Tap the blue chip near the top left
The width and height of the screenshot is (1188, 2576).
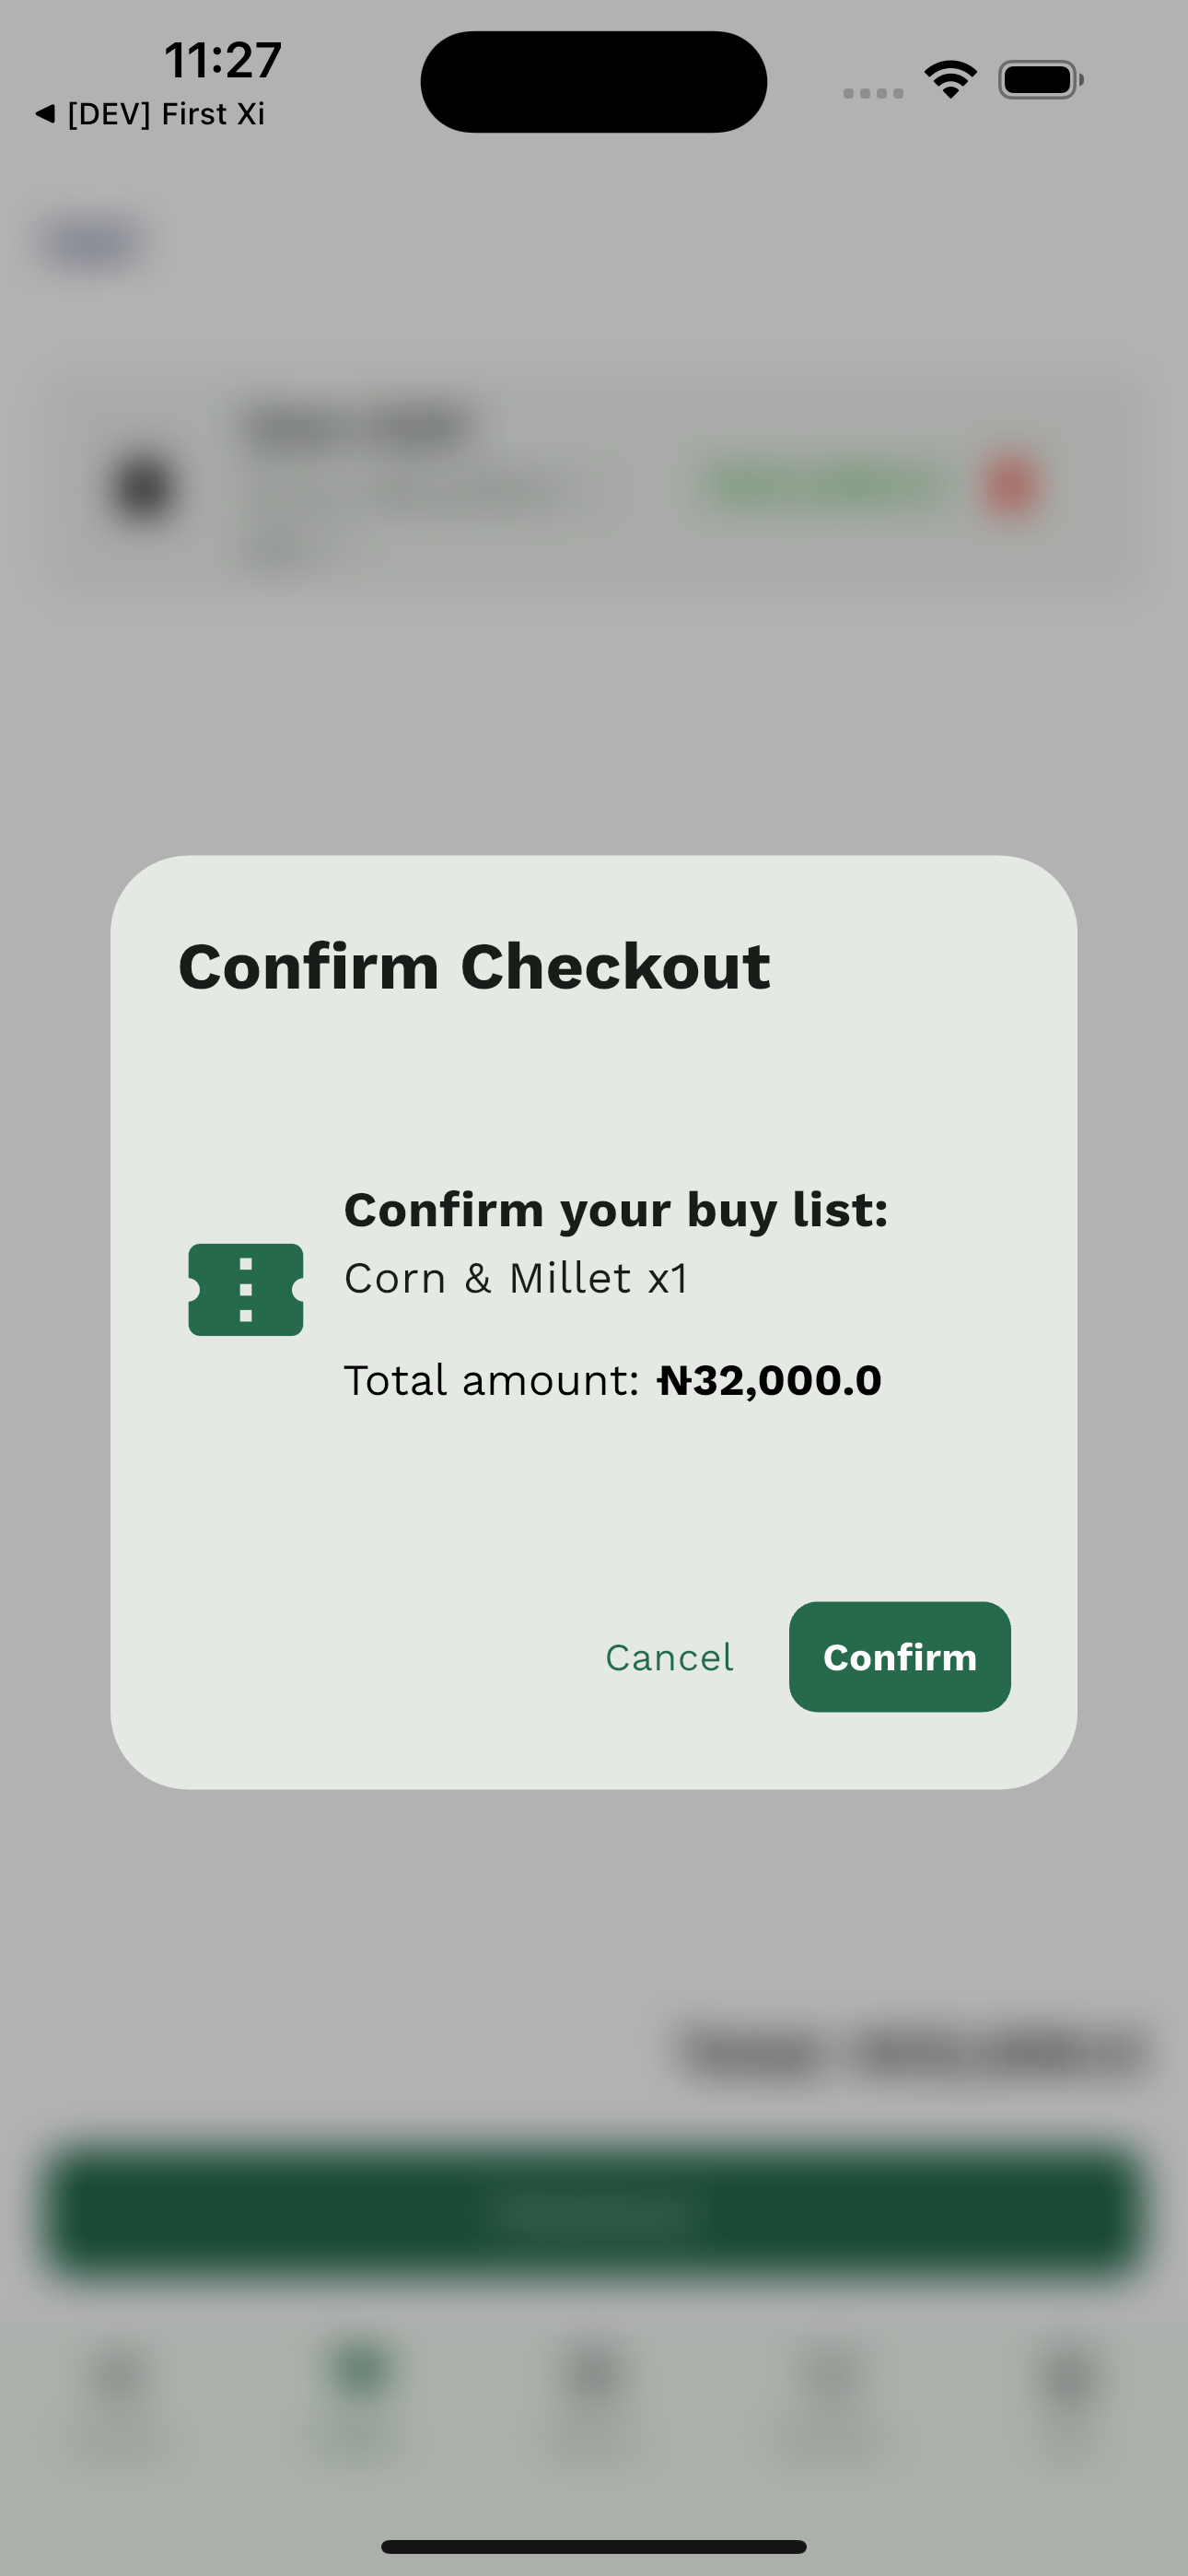click(x=92, y=242)
